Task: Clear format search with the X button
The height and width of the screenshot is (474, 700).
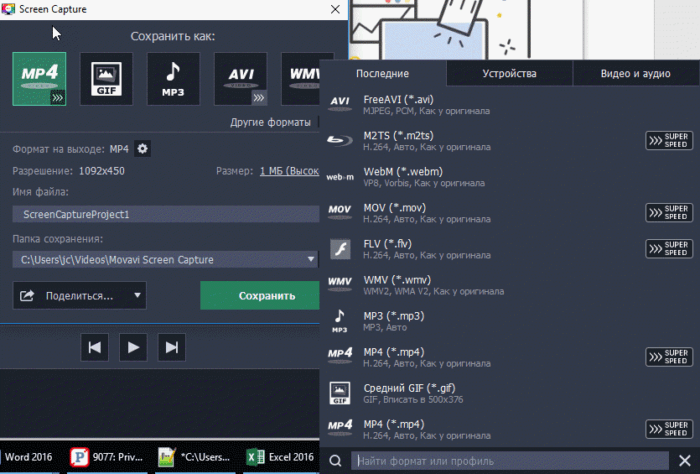Action: 685,461
